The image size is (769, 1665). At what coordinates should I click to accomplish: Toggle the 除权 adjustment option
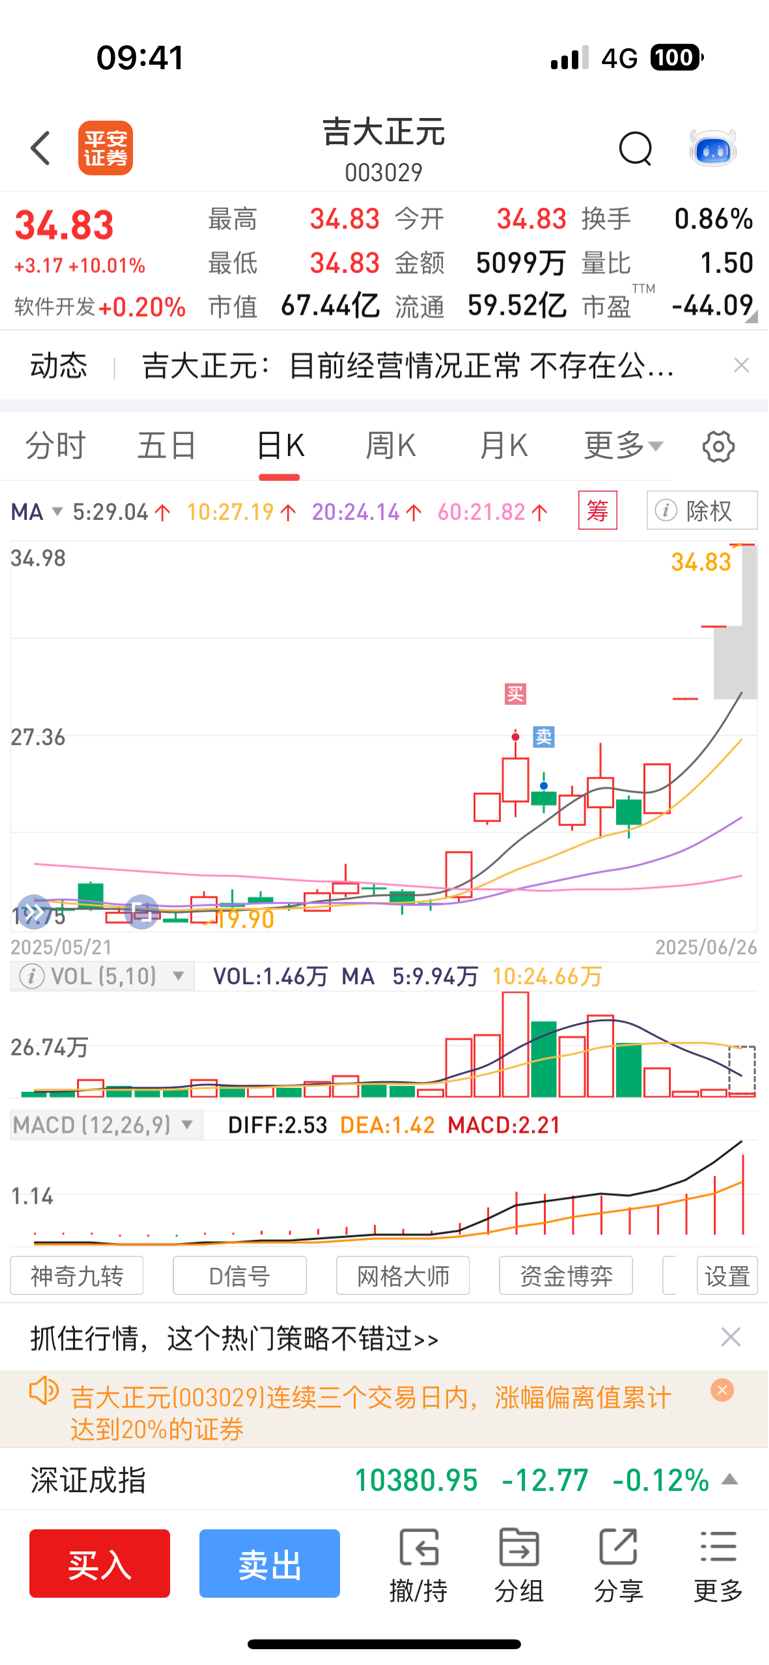(702, 511)
